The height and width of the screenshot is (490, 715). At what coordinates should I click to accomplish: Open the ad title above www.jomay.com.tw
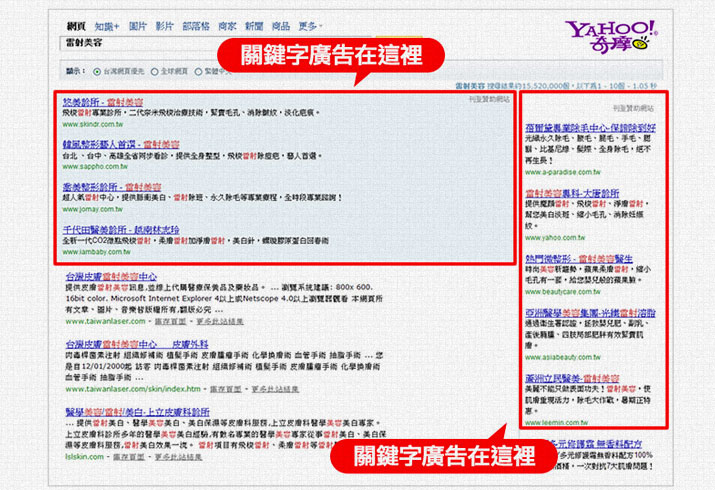click(112, 187)
